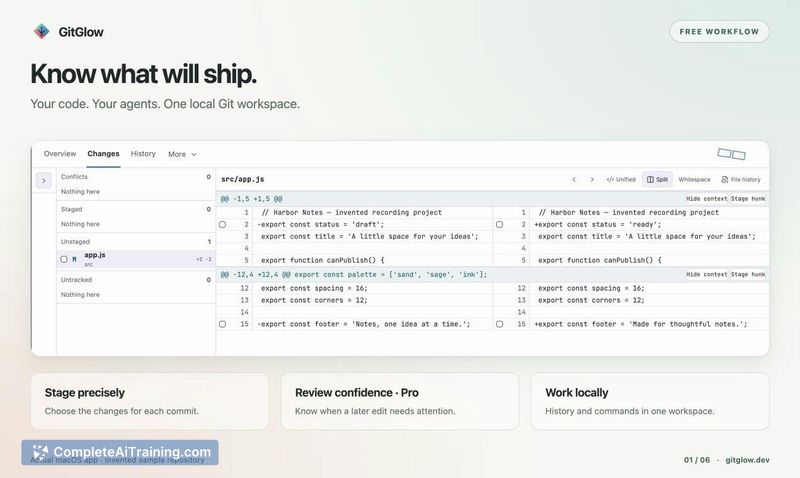Click left pane 'export function canPublish() {' line
Image resolution: width=800 pixels, height=478 pixels.
(322, 260)
